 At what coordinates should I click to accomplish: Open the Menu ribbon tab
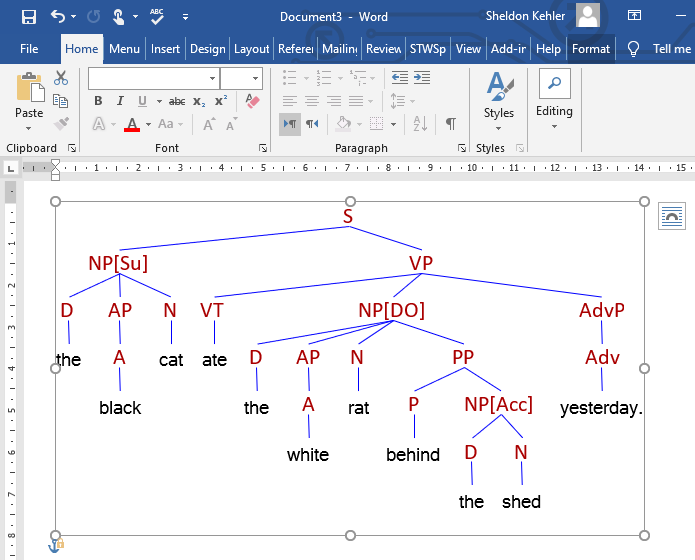click(x=124, y=49)
